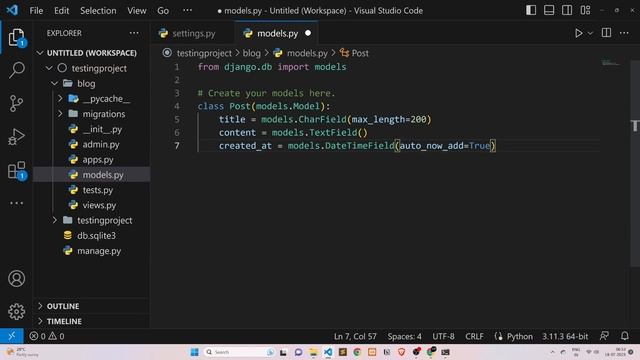Image resolution: width=640 pixels, height=360 pixels.
Task: Run the Python file with play icon
Action: point(578,33)
